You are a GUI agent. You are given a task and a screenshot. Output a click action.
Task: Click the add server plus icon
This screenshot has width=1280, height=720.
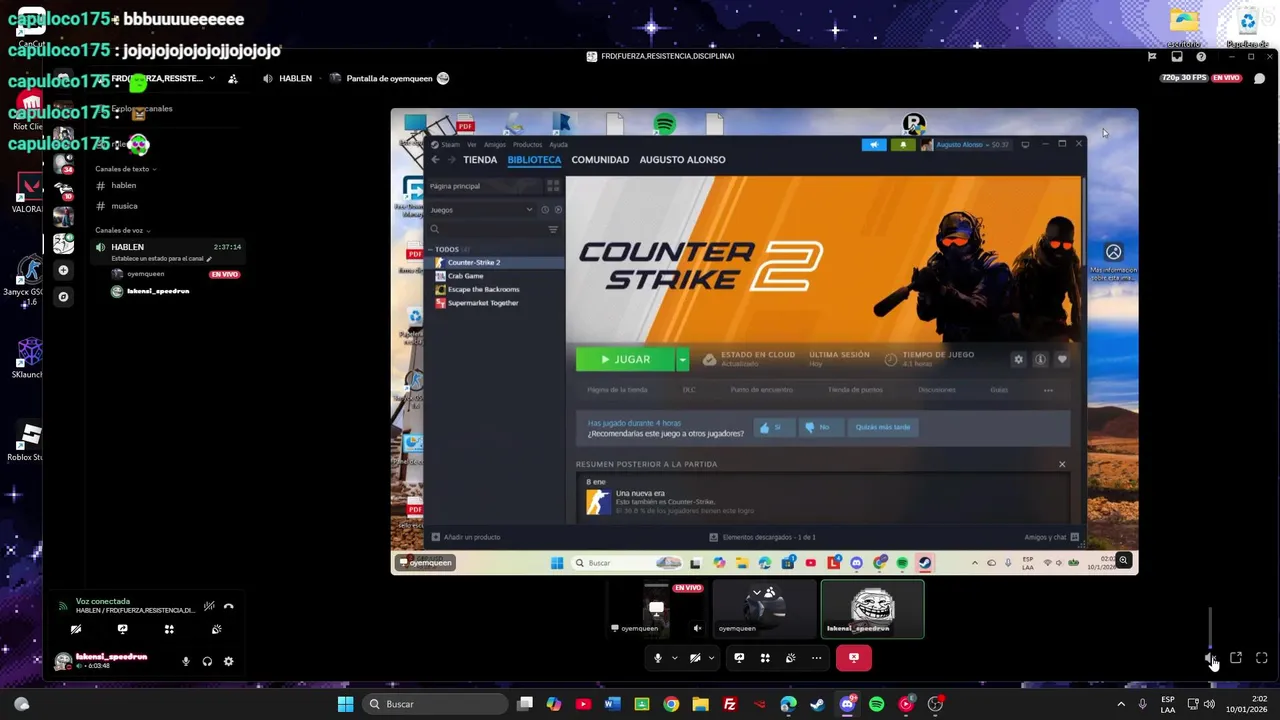63,270
